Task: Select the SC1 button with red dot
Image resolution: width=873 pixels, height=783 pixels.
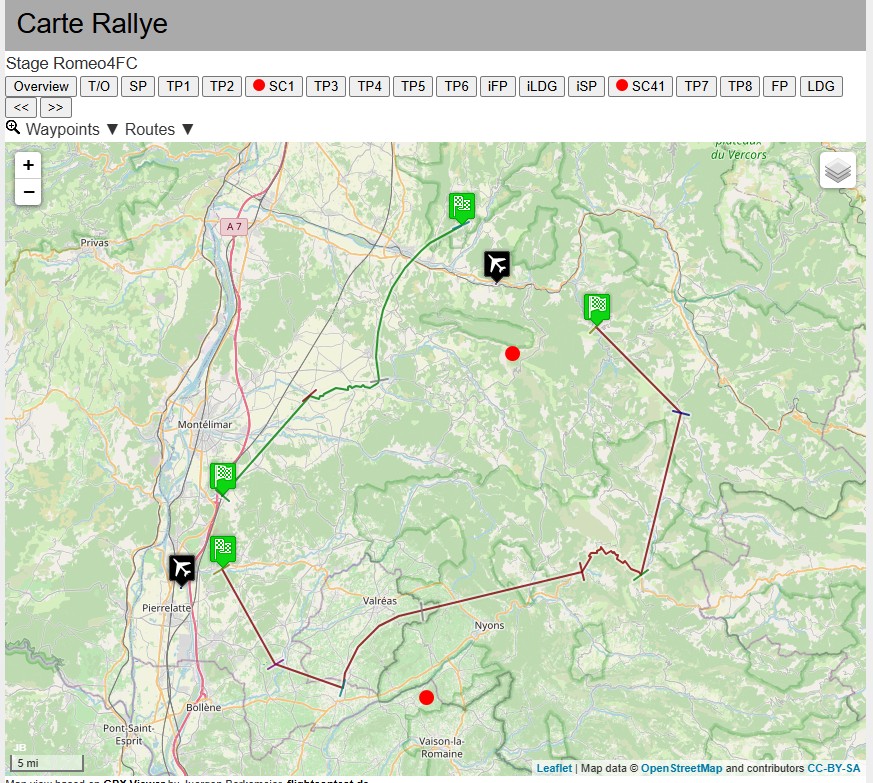Action: [x=274, y=87]
